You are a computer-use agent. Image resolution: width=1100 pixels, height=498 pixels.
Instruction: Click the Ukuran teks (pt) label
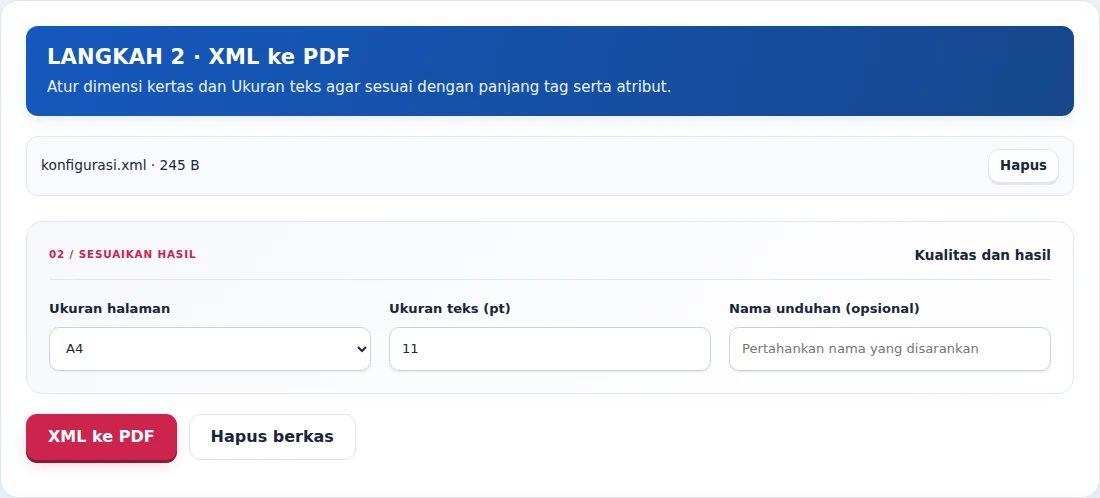click(450, 309)
